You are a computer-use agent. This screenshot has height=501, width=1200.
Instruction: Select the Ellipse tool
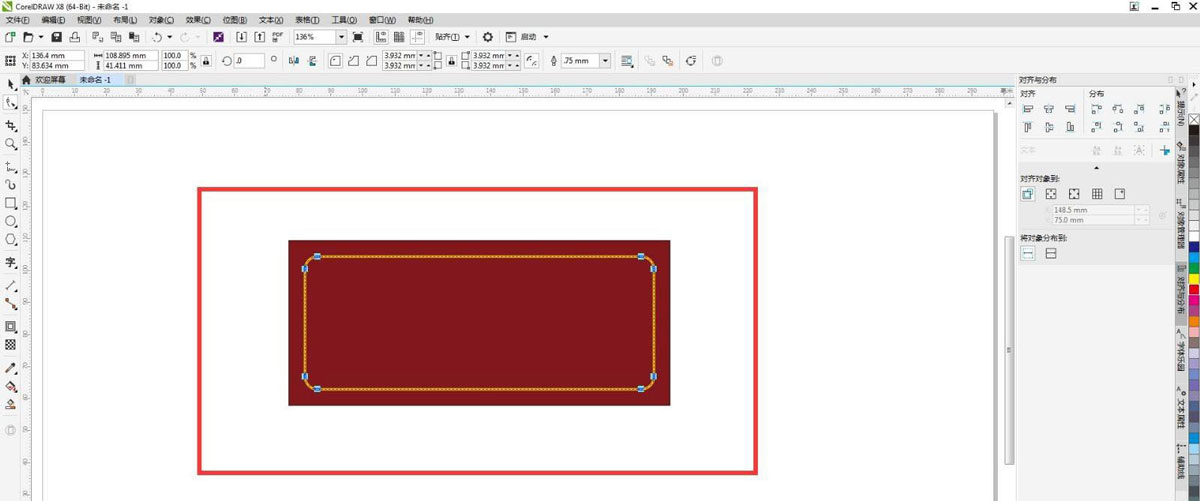coord(11,221)
